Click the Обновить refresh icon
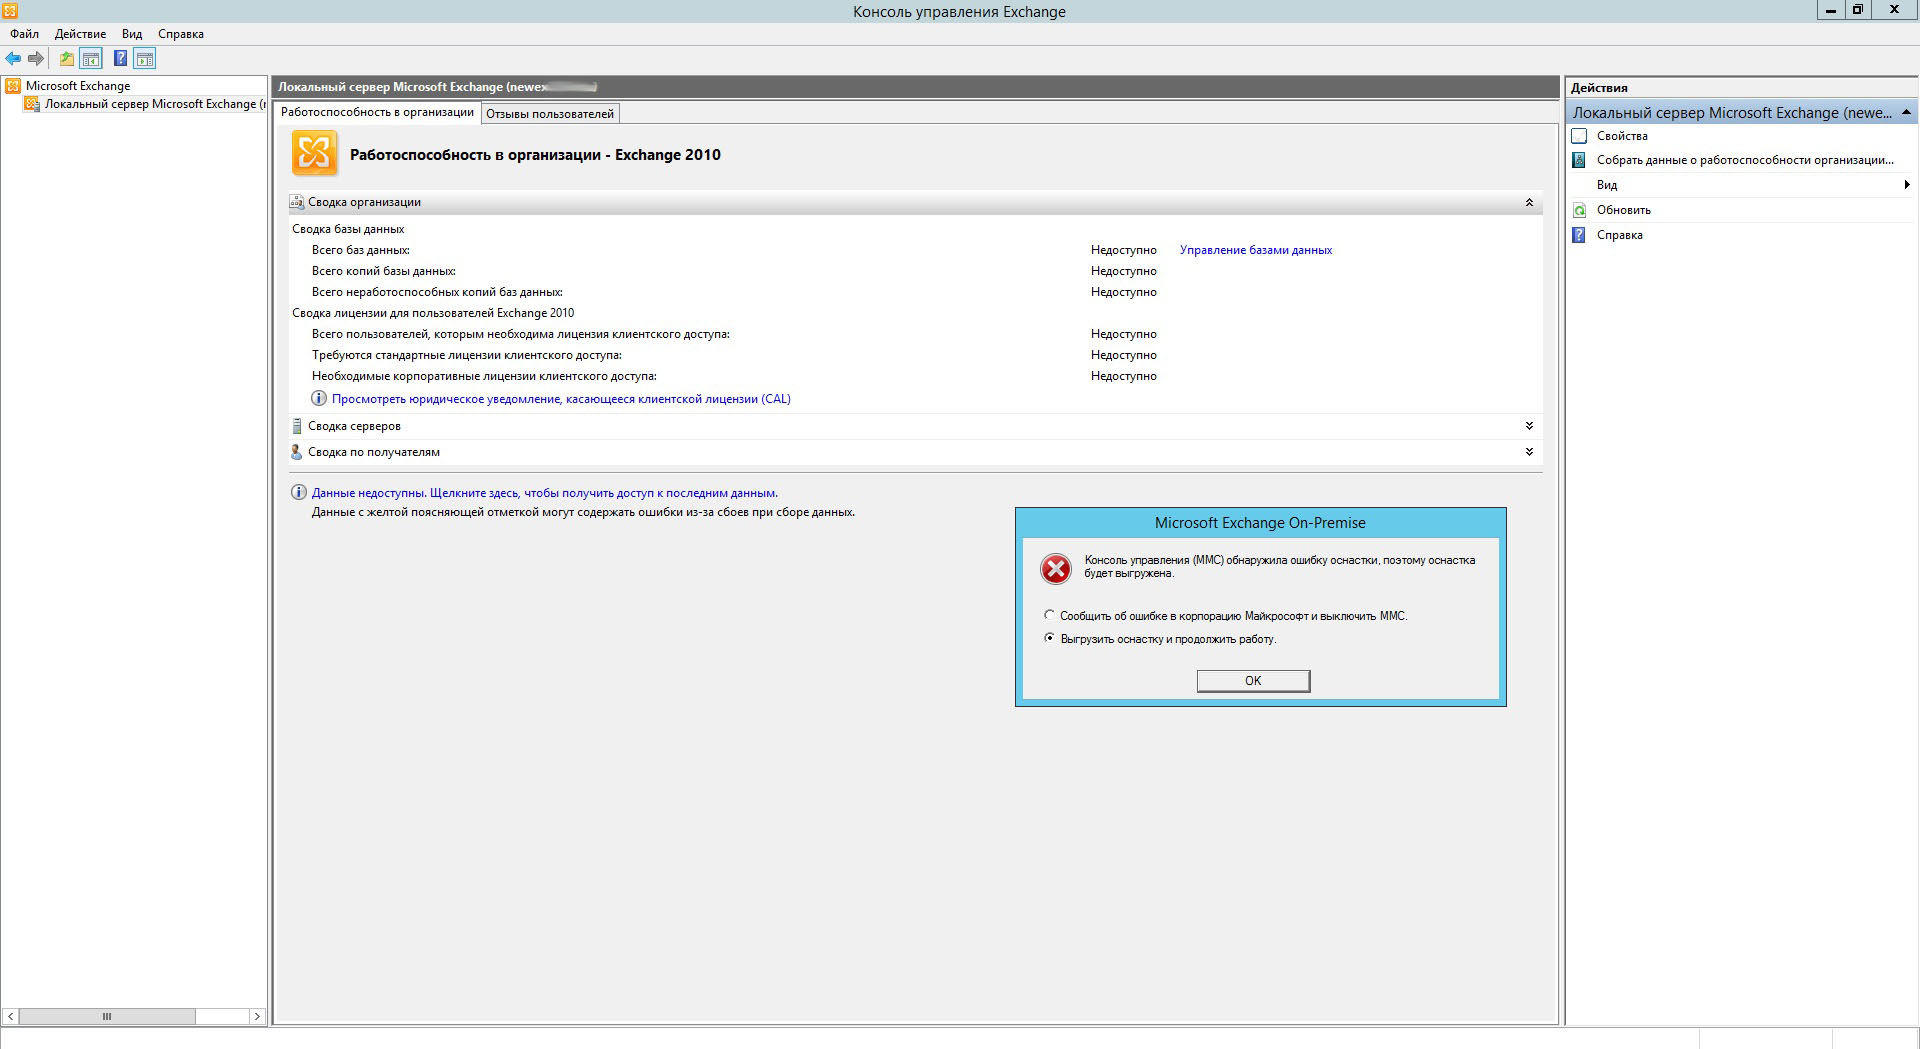 [x=1580, y=210]
